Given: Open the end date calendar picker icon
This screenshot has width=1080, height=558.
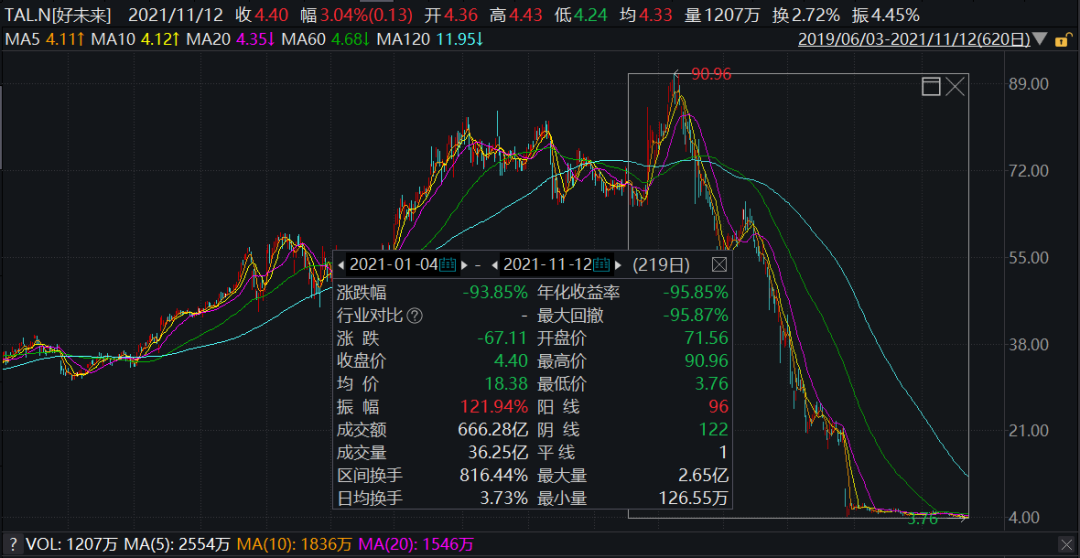Looking at the screenshot, I should [x=601, y=265].
